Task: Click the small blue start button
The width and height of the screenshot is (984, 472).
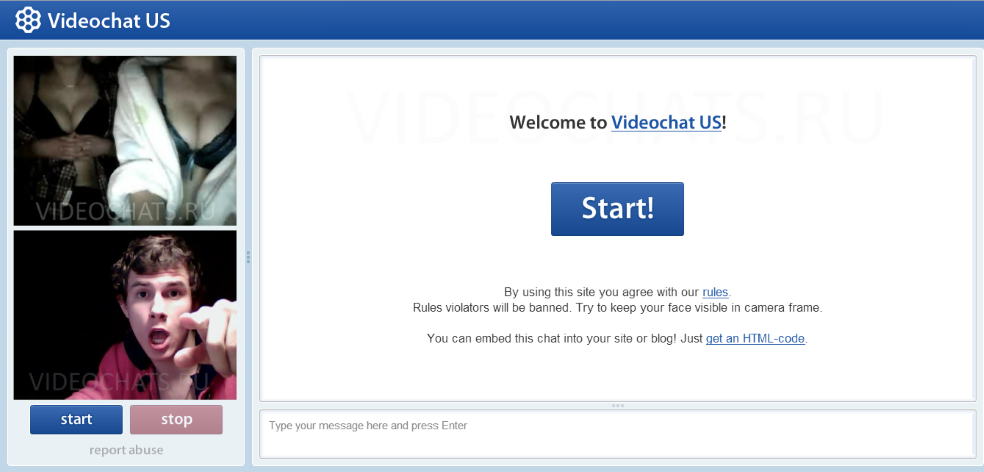Action: [77, 419]
